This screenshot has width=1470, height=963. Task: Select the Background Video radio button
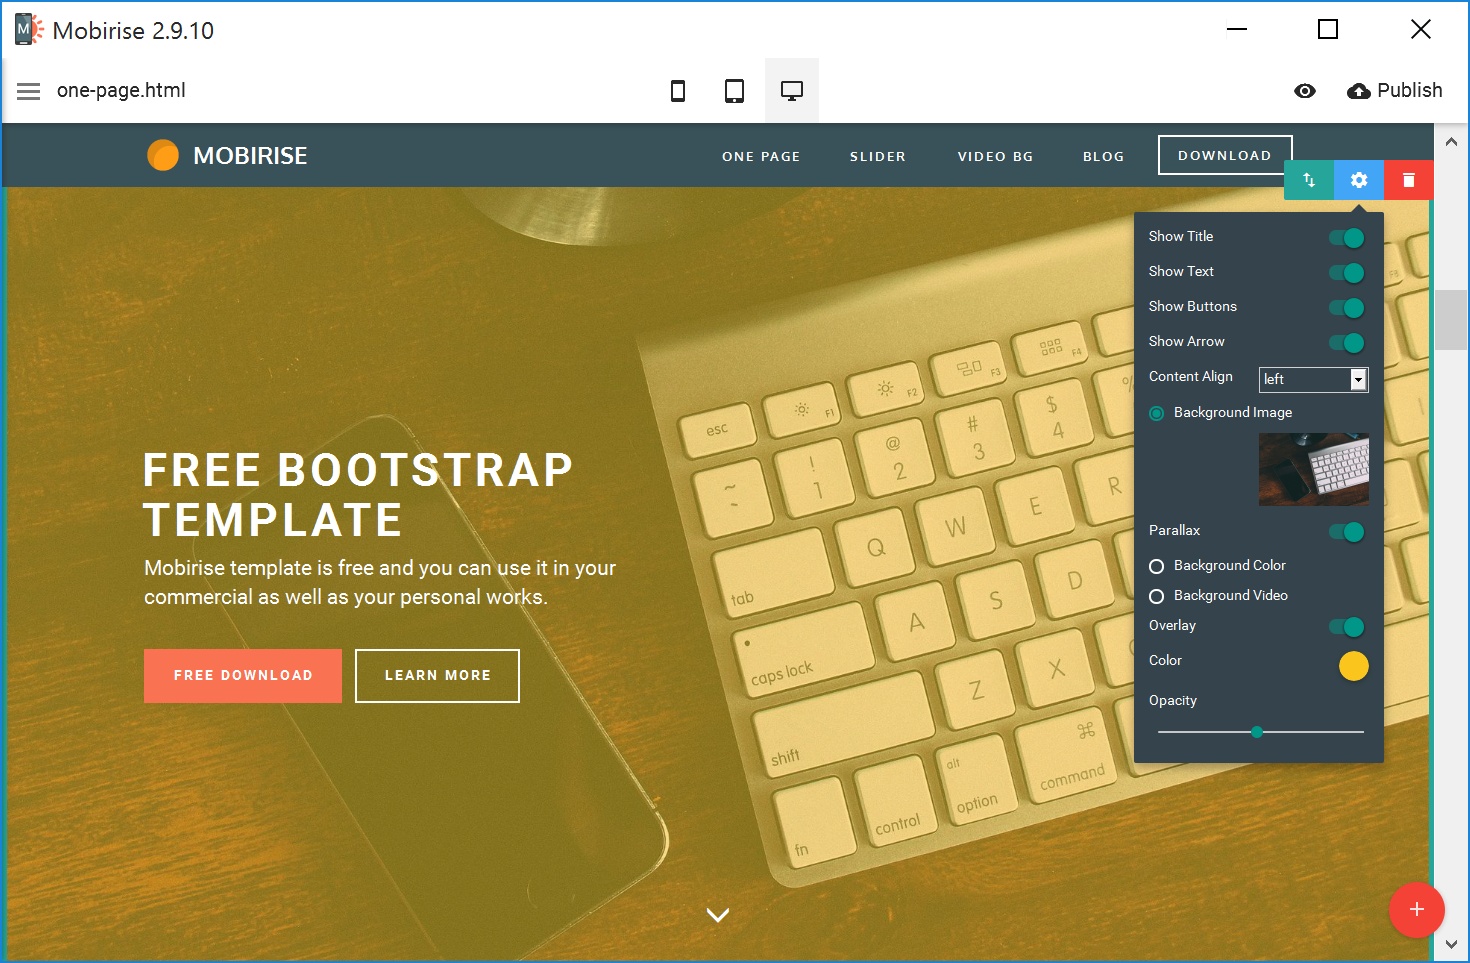pyautogui.click(x=1156, y=596)
